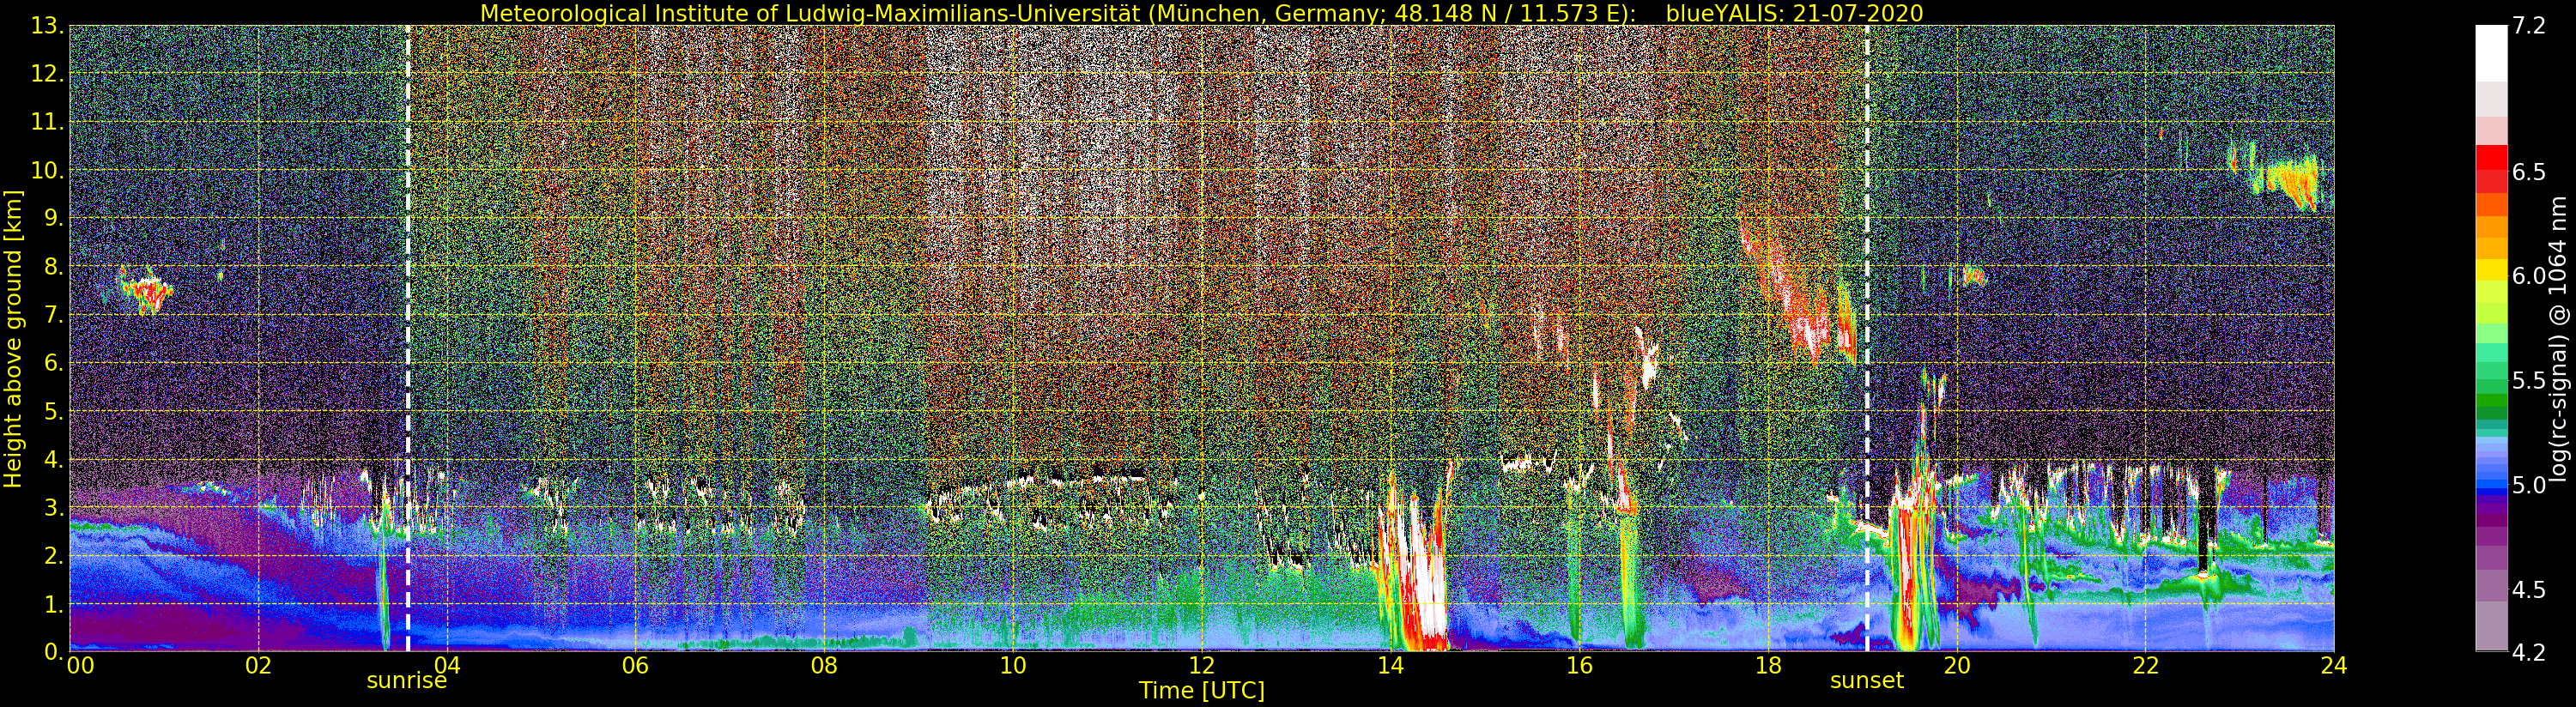The height and width of the screenshot is (707, 2576).
Task: Click the 'Time [UTC]' axis label
Action: click(1202, 691)
